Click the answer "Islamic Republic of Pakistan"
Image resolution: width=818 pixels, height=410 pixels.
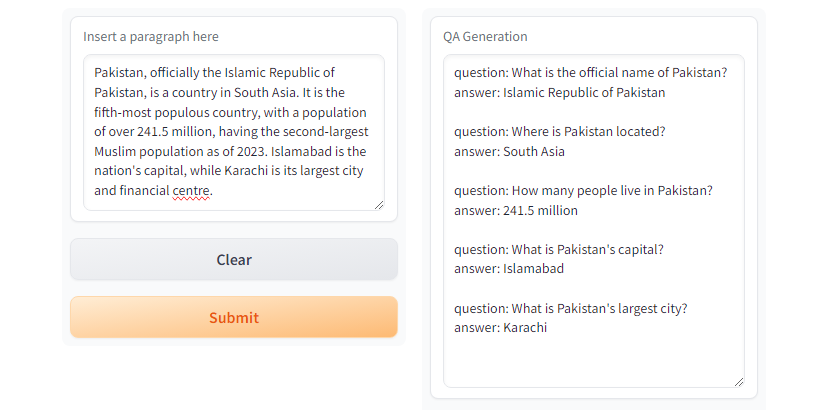(584, 93)
